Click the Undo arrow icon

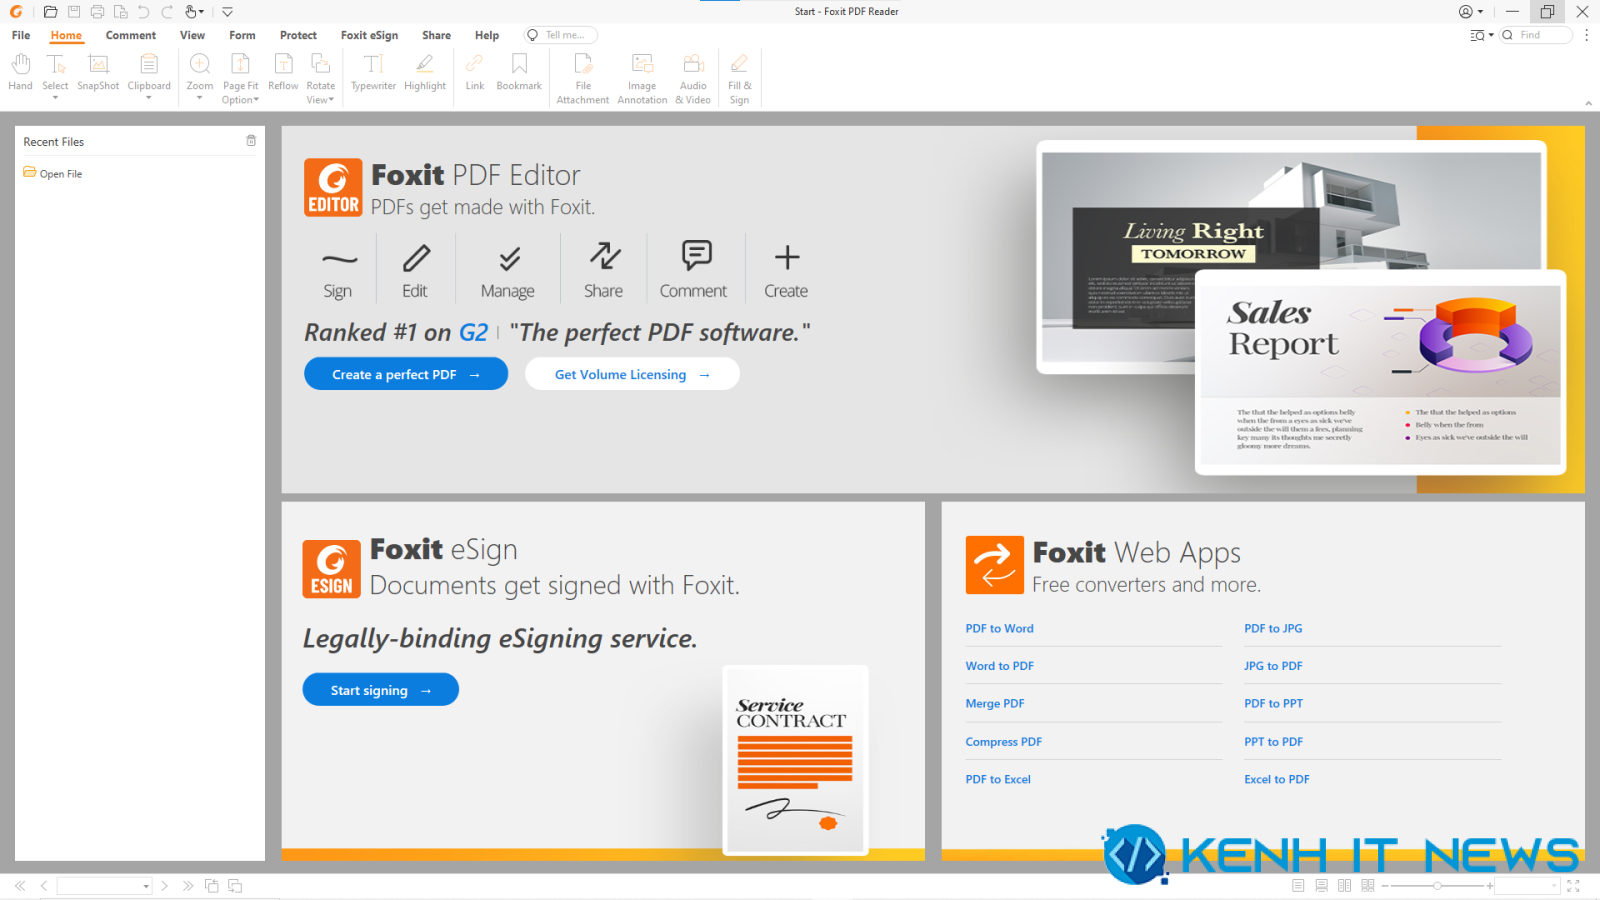(144, 12)
